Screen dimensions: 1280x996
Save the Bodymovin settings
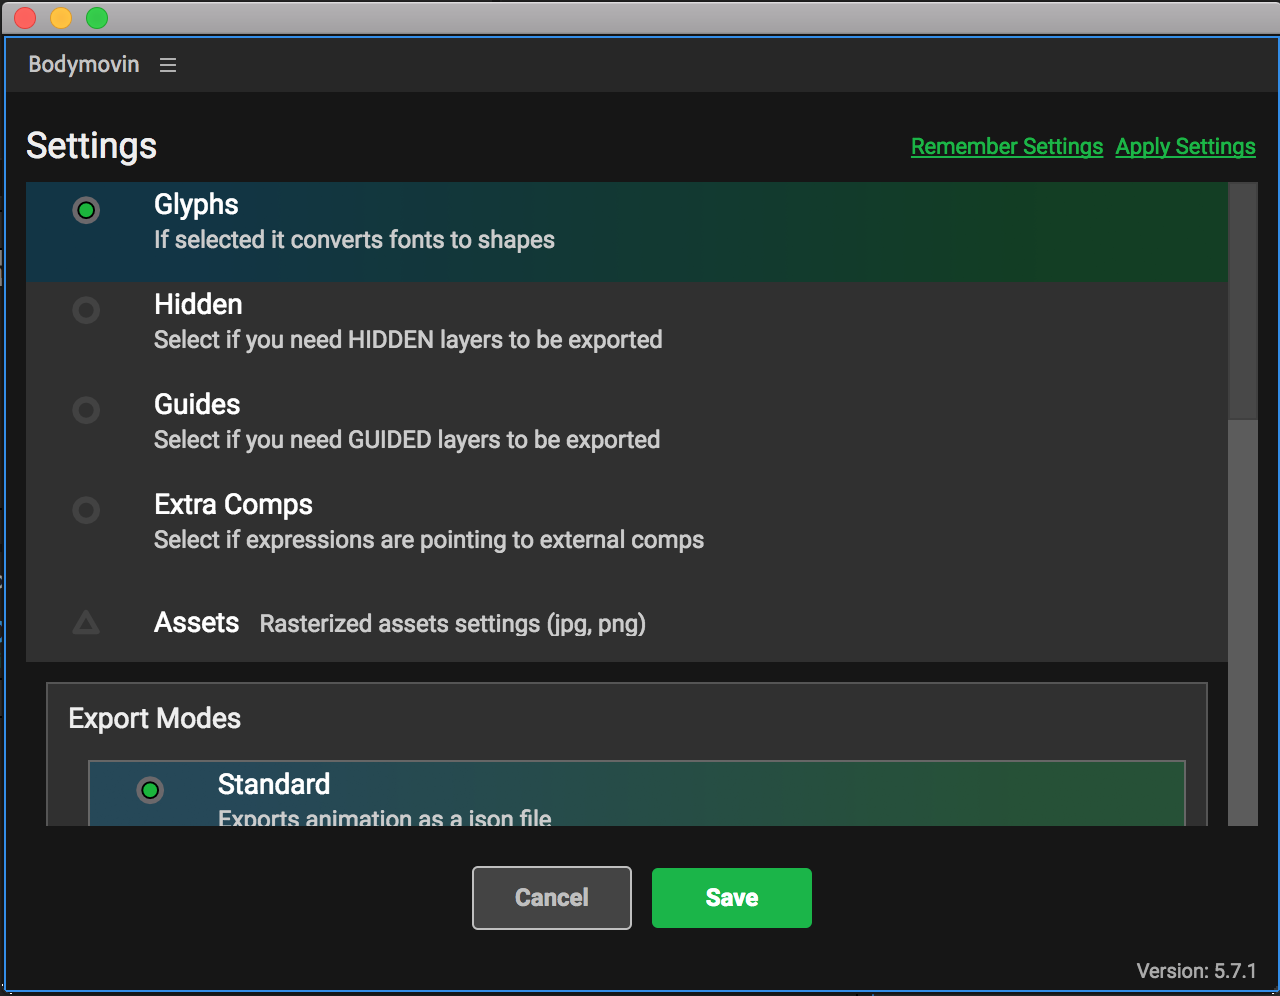click(732, 898)
